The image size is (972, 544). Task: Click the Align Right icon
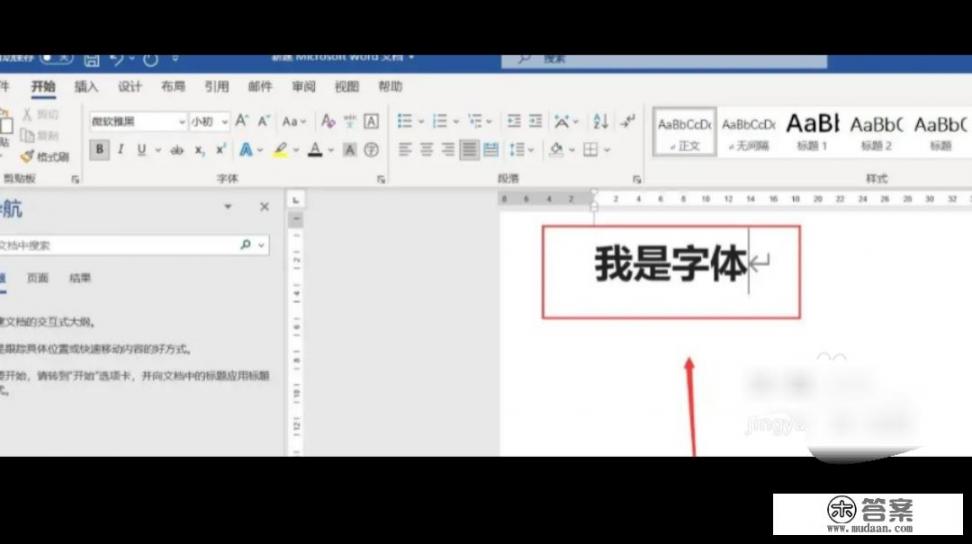coord(448,150)
